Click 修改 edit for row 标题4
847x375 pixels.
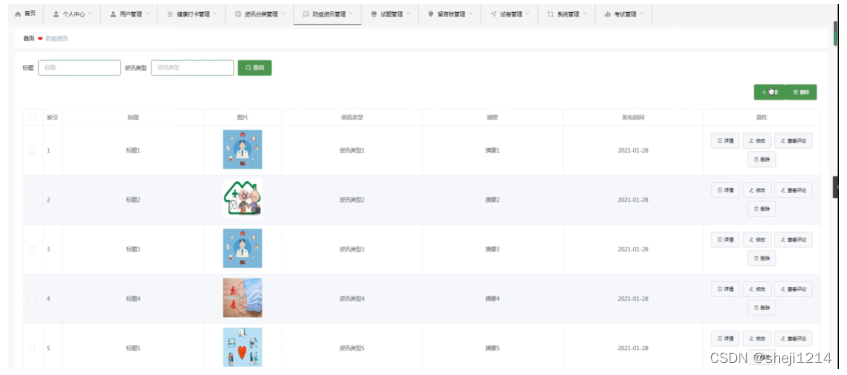coord(757,289)
